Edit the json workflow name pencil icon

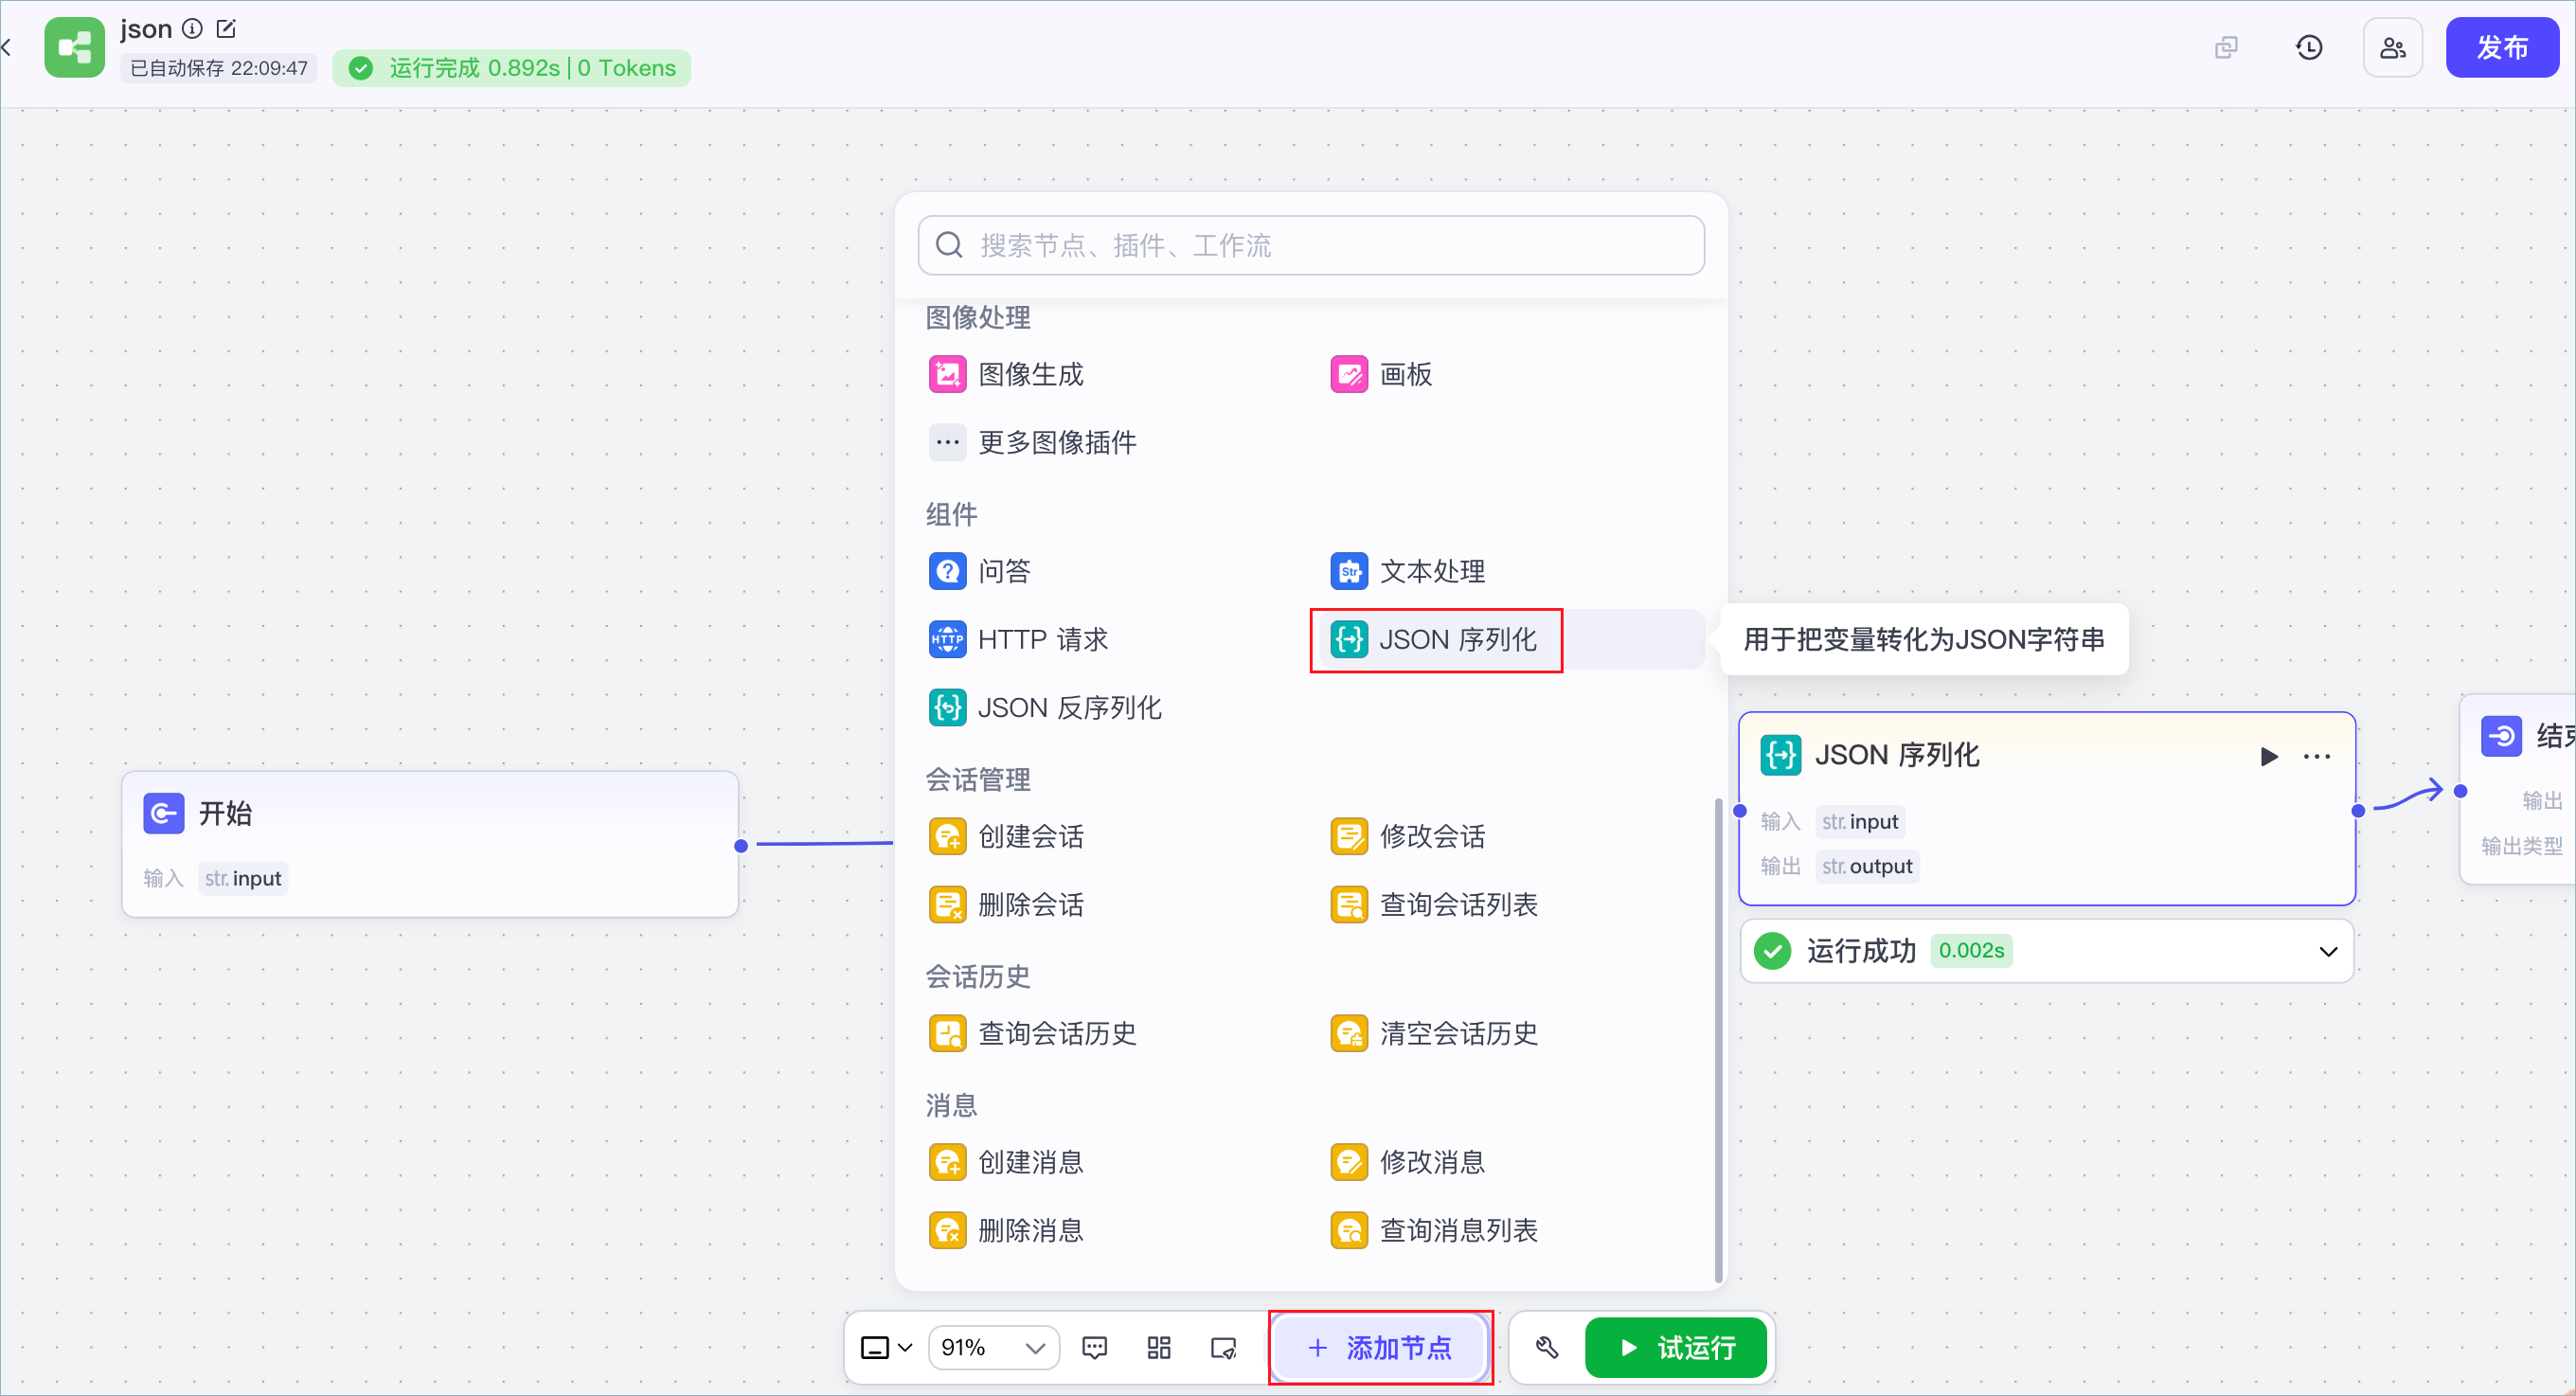[x=226, y=28]
